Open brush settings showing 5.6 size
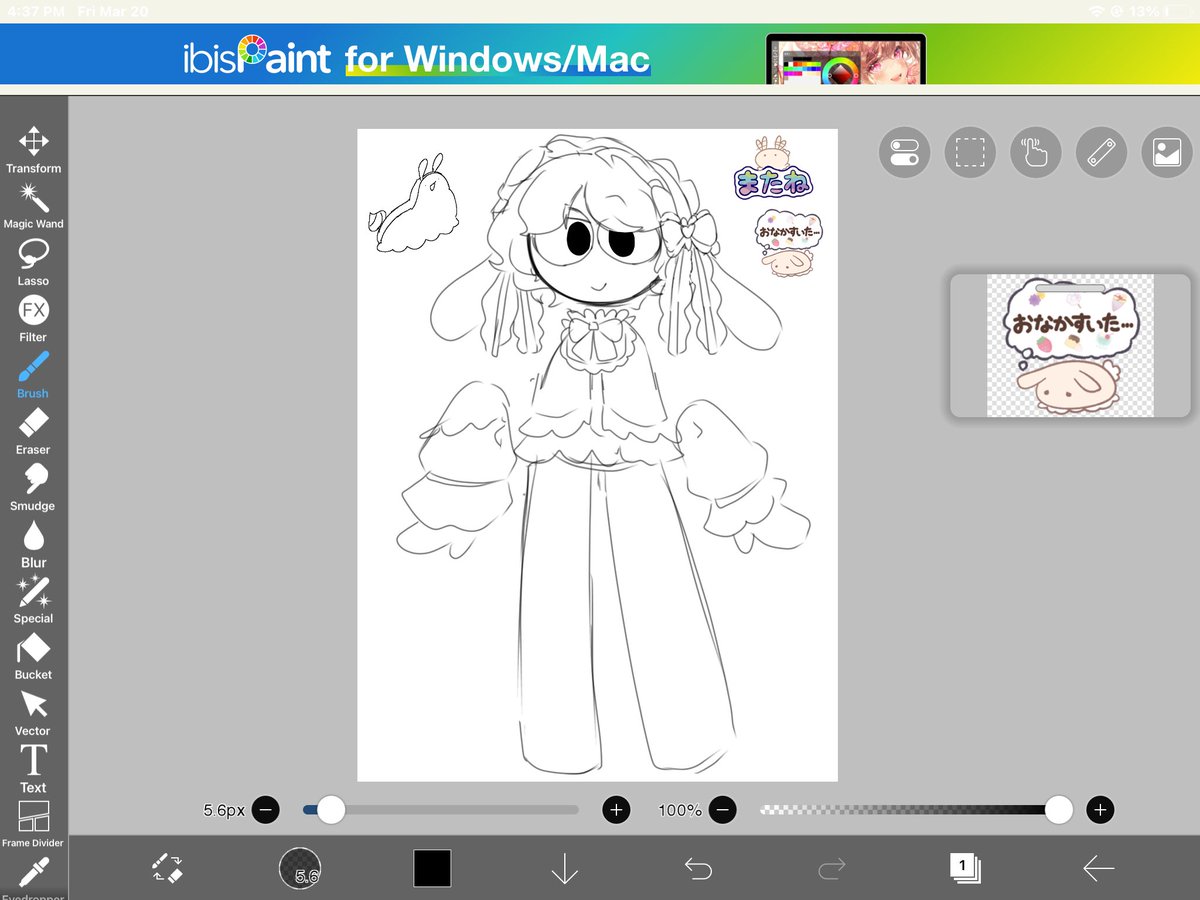The width and height of the screenshot is (1200, 900). point(300,868)
